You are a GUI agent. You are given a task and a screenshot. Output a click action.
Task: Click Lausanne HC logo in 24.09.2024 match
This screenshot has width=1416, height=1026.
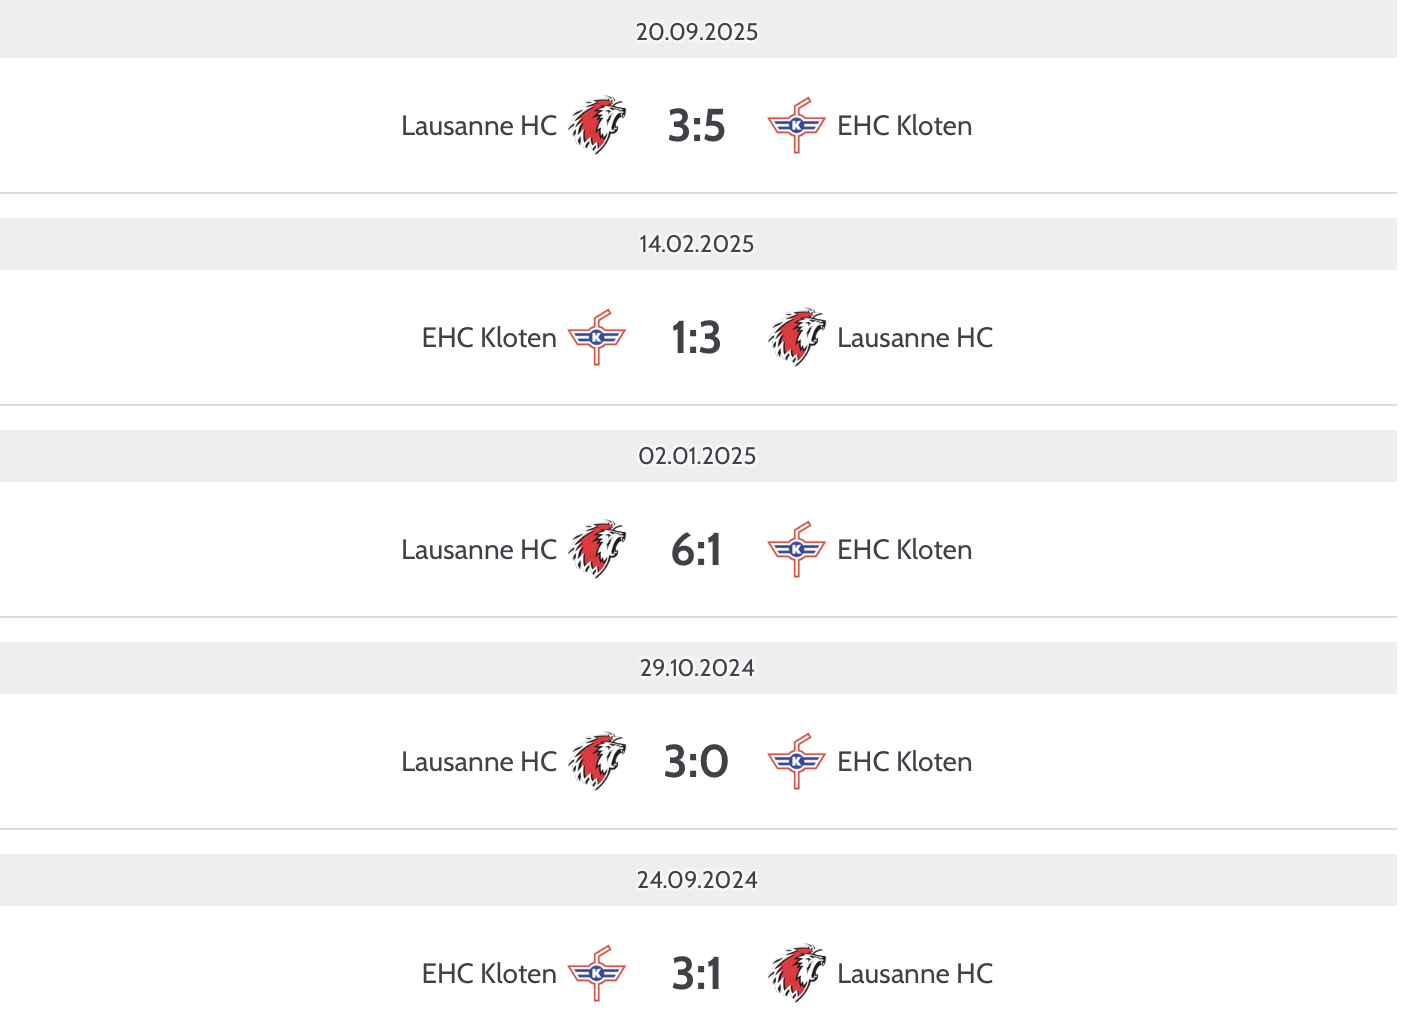coord(796,974)
